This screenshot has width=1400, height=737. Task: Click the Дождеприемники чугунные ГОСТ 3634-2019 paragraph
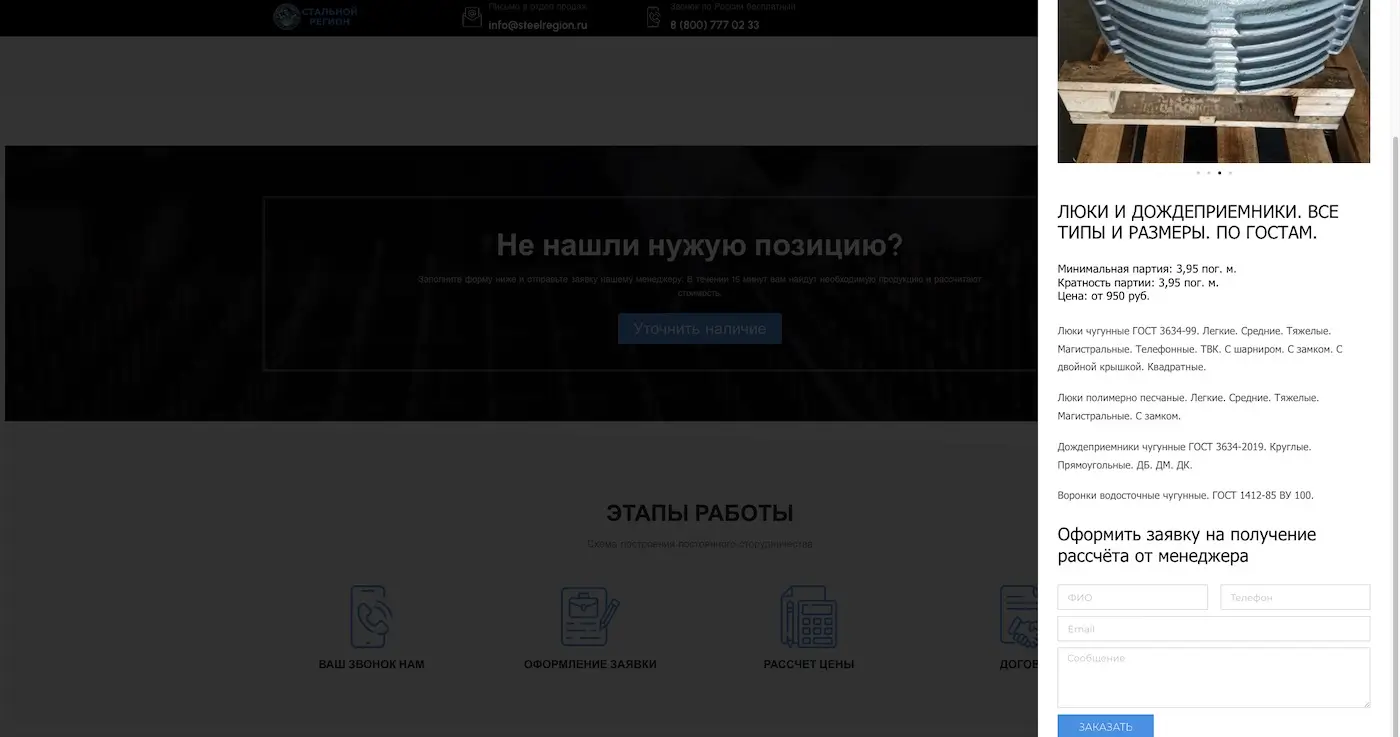[x=1184, y=456]
